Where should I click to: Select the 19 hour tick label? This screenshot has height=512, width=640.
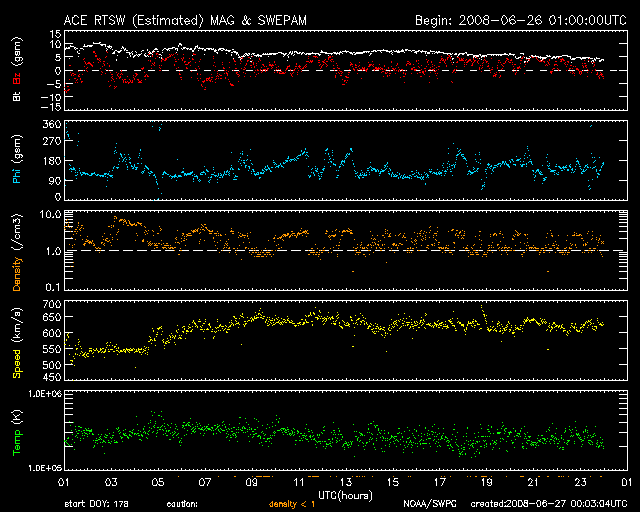(487, 482)
